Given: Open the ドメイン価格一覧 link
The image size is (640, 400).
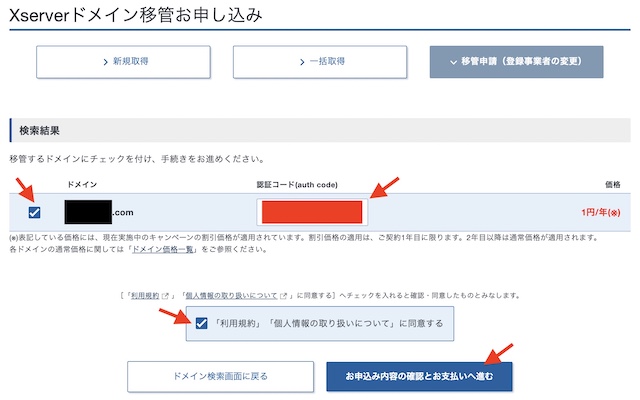Looking at the screenshot, I should point(163,249).
